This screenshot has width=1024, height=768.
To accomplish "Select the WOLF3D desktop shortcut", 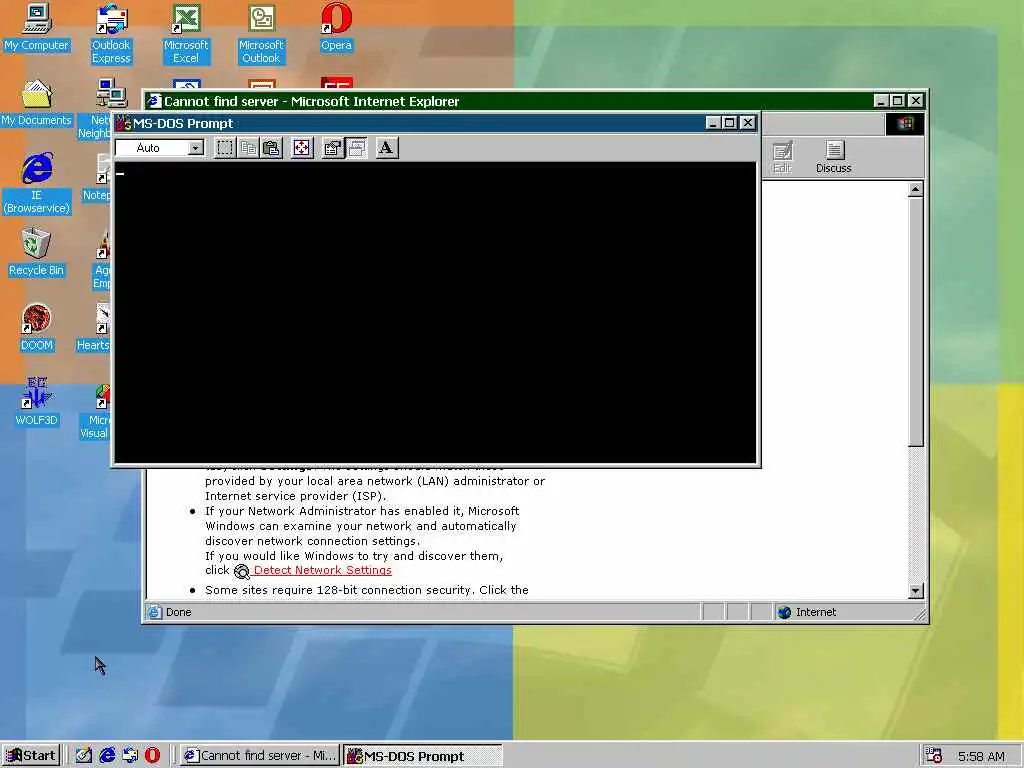I will (37, 403).
